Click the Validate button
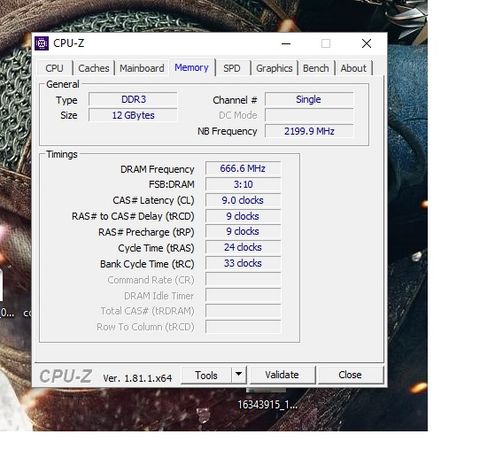Screen dimensions: 480x473 tap(282, 375)
